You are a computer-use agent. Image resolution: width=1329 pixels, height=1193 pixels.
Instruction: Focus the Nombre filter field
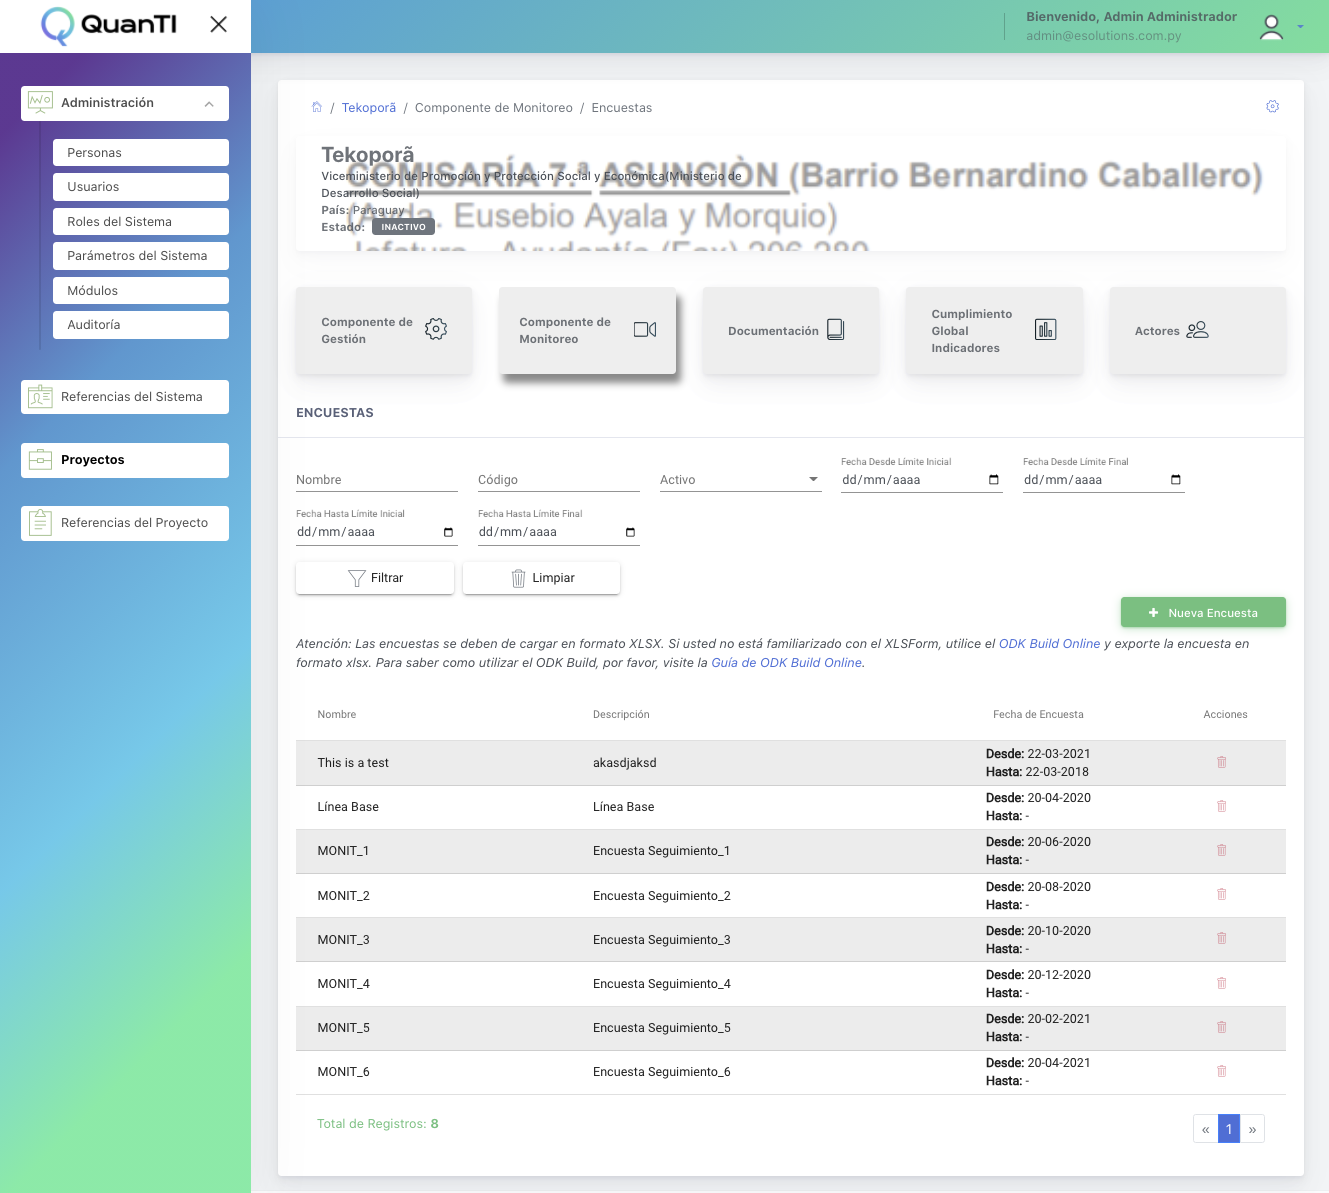[377, 480]
